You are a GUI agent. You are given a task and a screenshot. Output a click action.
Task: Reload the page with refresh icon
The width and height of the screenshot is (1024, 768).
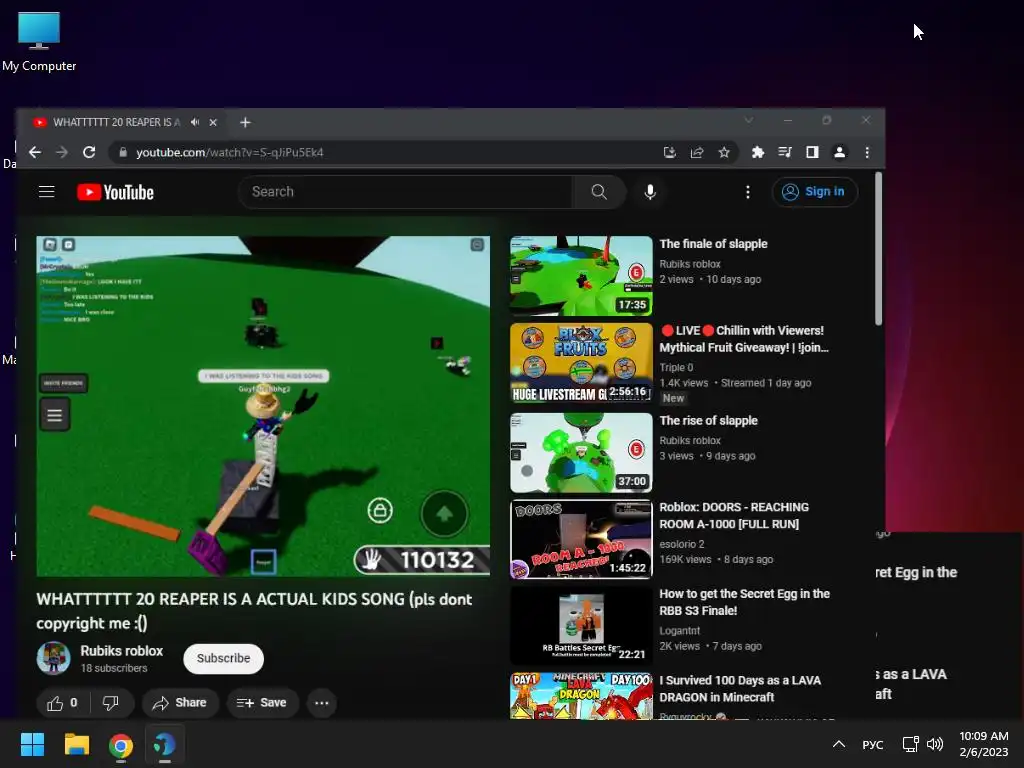[89, 152]
